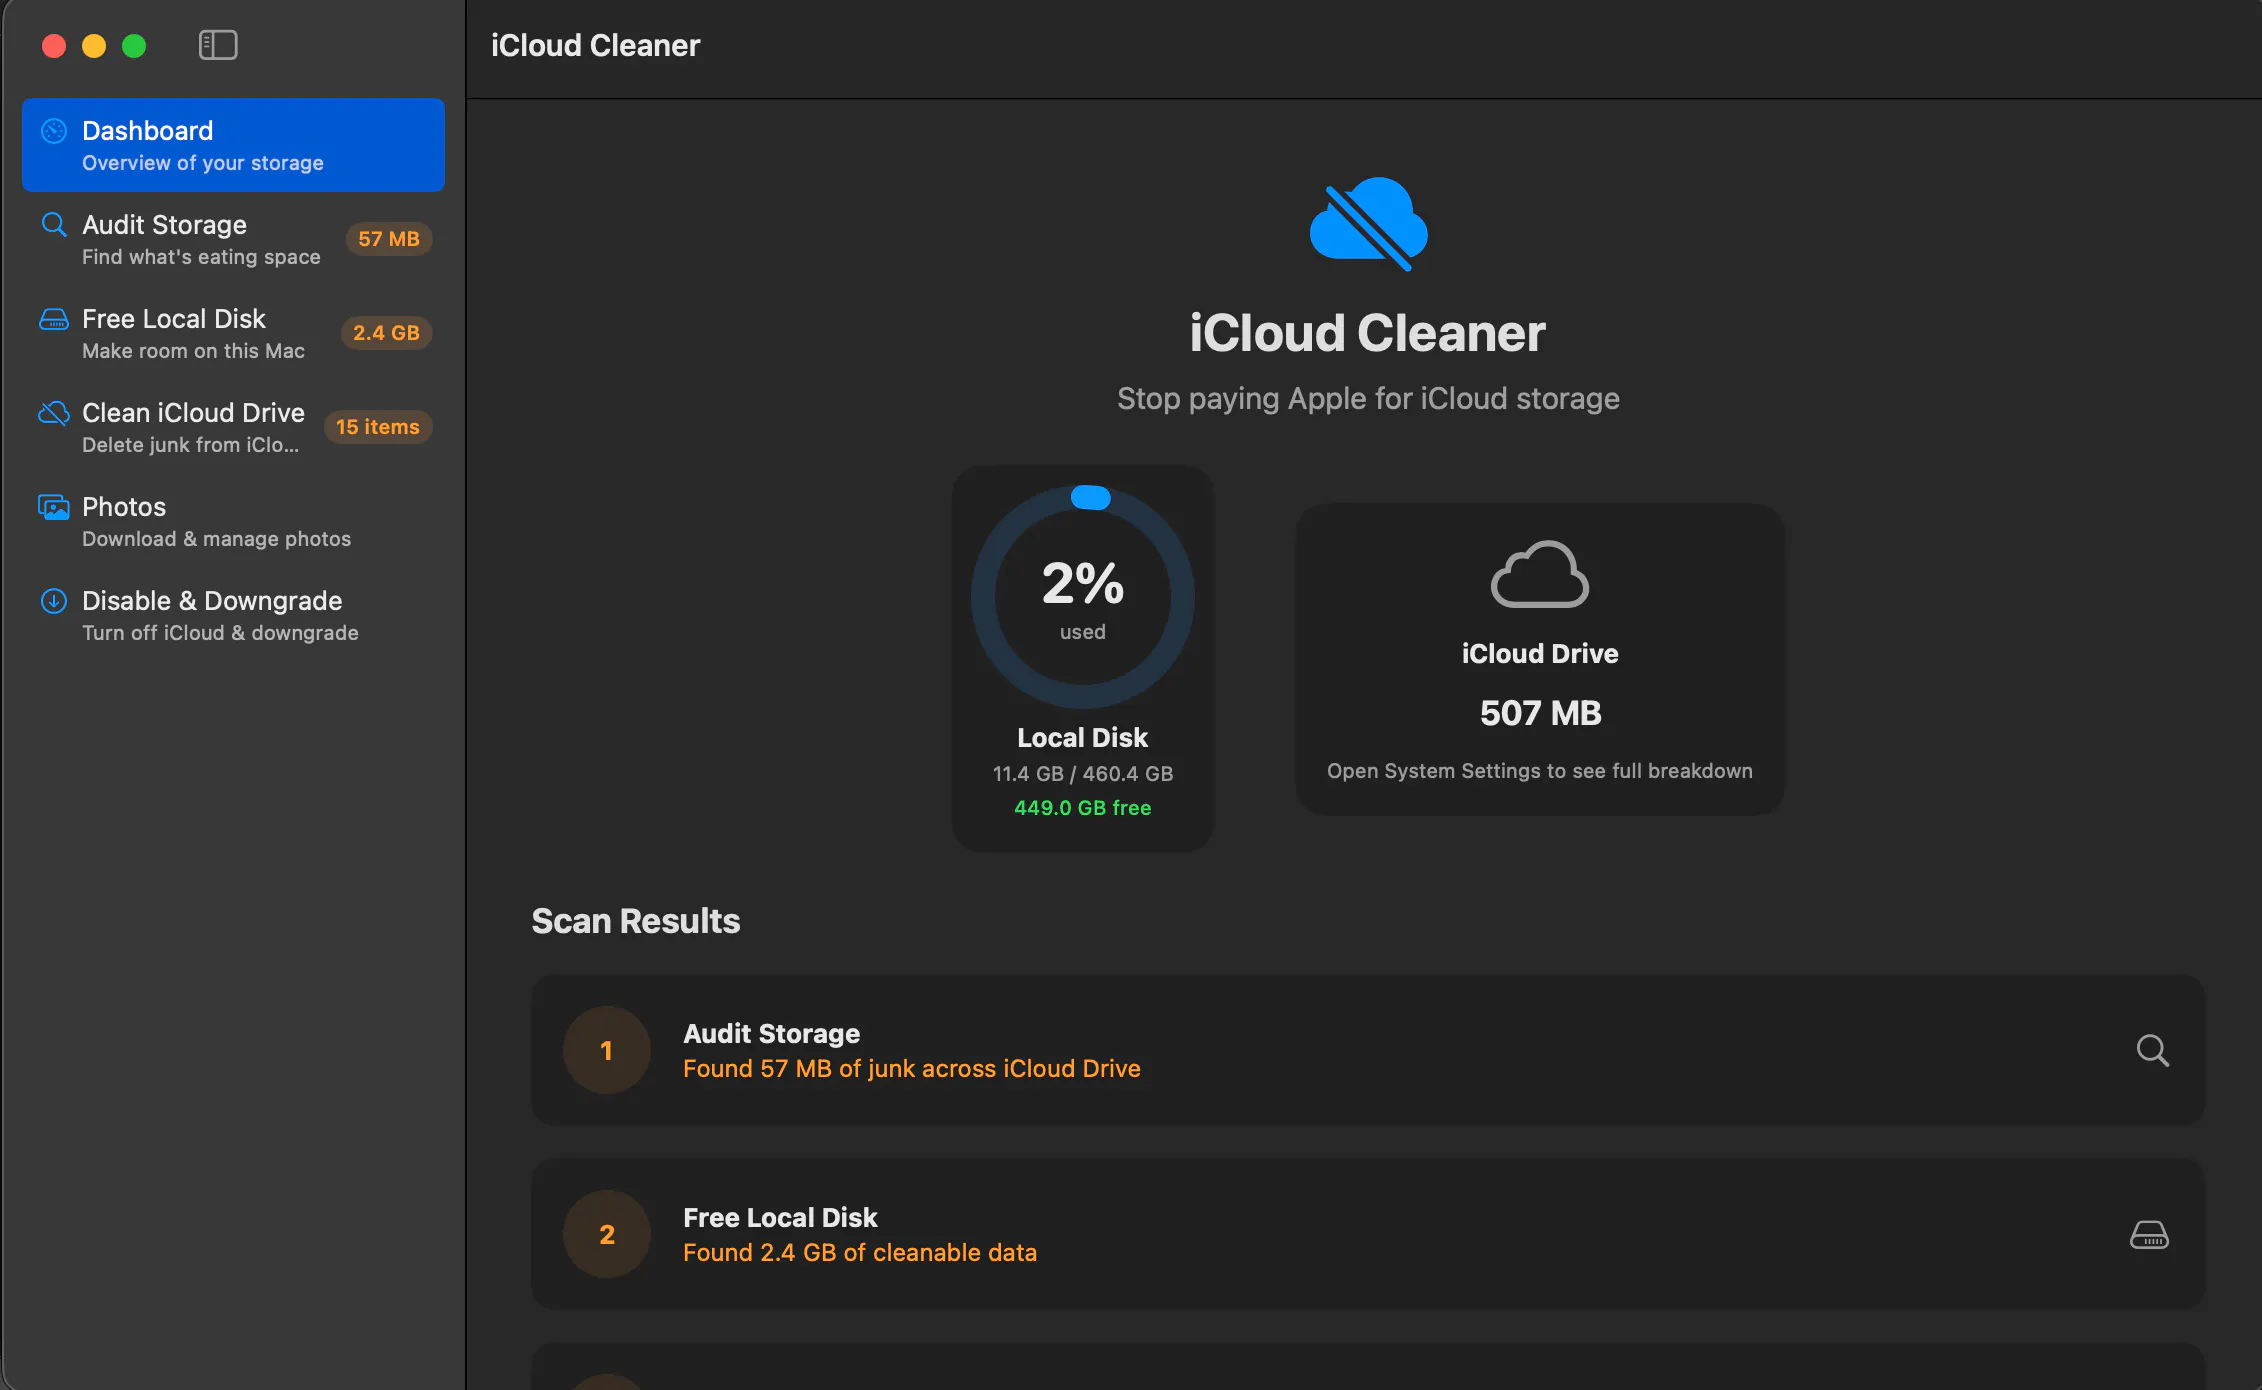
Task: Click the iCloud Drive 507 MB value
Action: click(1540, 713)
